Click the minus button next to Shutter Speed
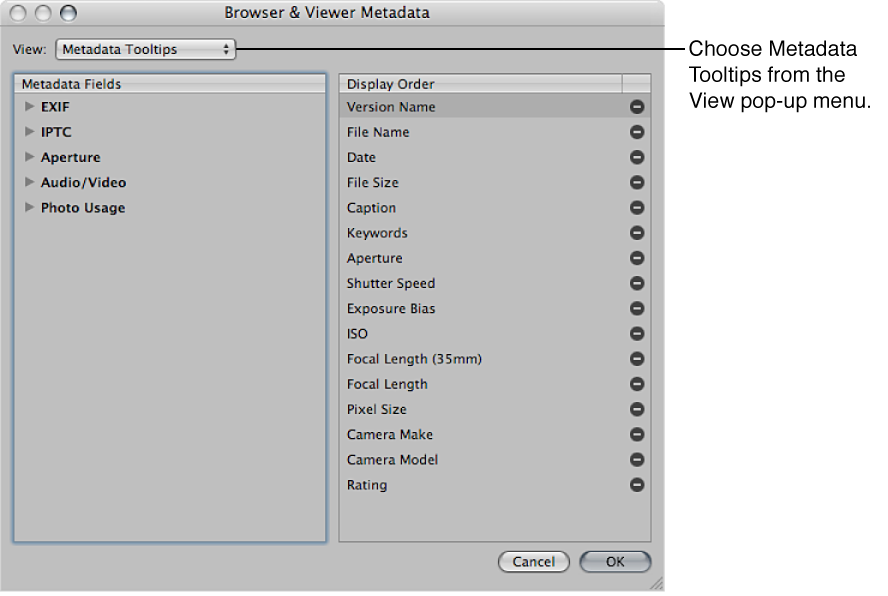The height and width of the screenshot is (596, 888). (637, 283)
